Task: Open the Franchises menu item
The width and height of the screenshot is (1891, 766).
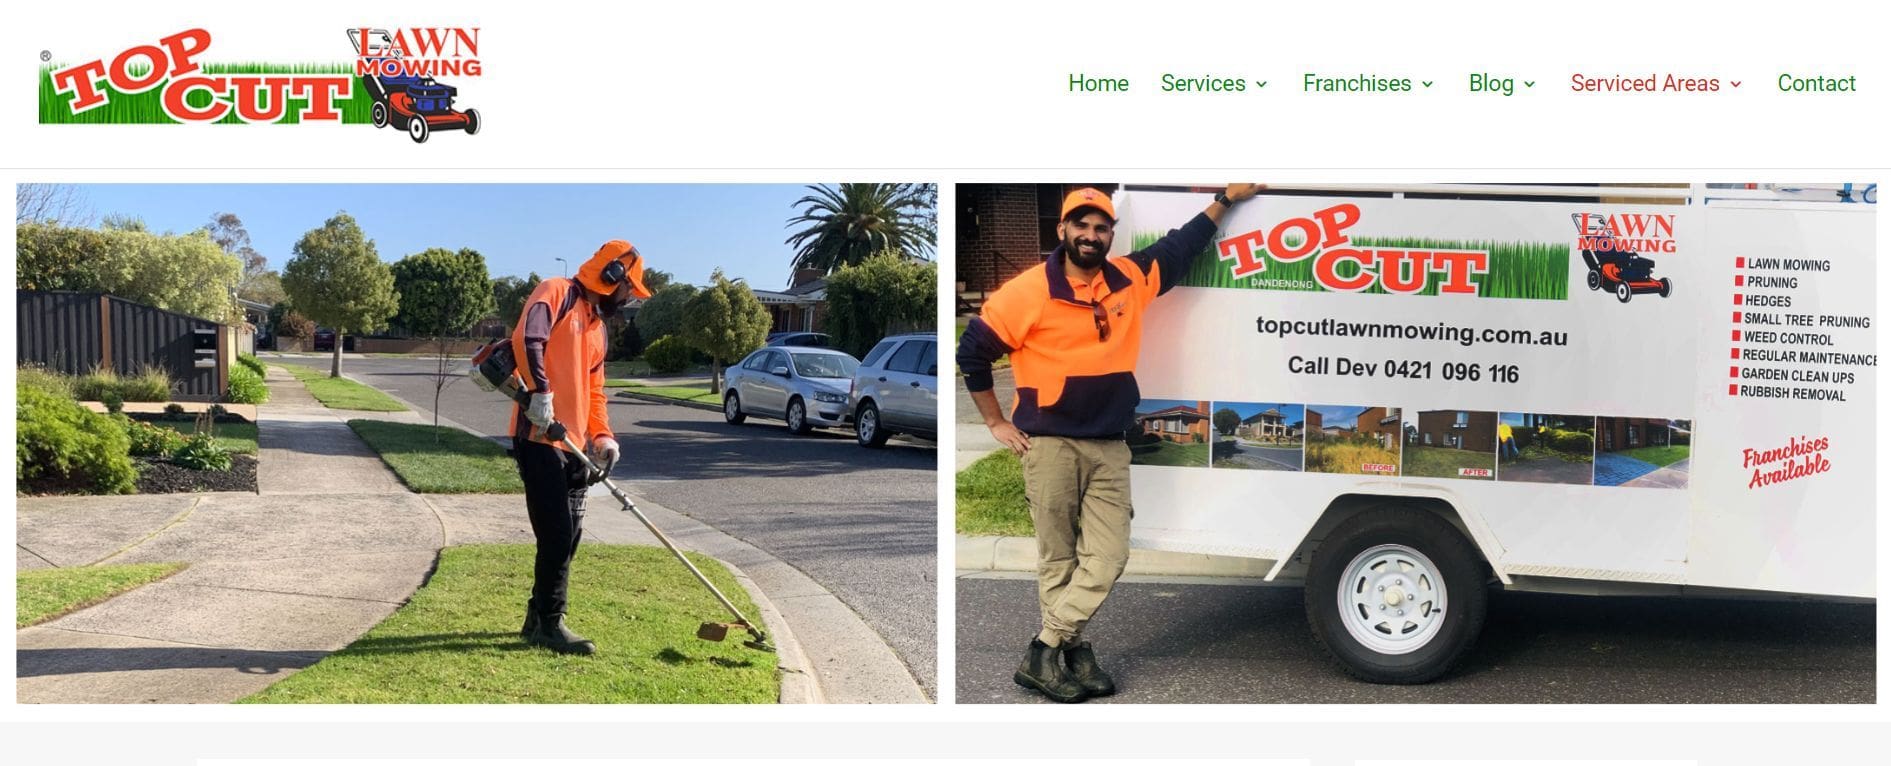Action: pos(1357,83)
